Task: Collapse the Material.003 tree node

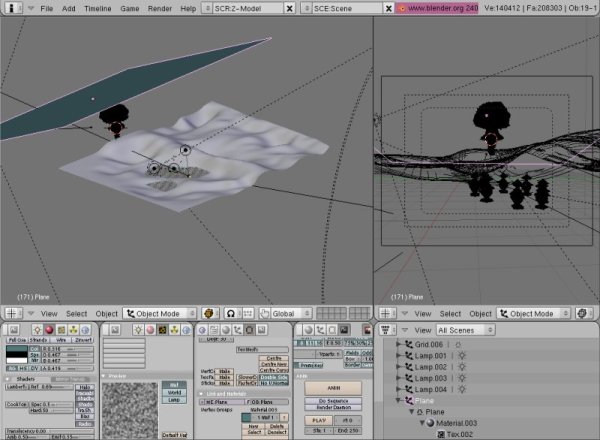Action: 422,423
